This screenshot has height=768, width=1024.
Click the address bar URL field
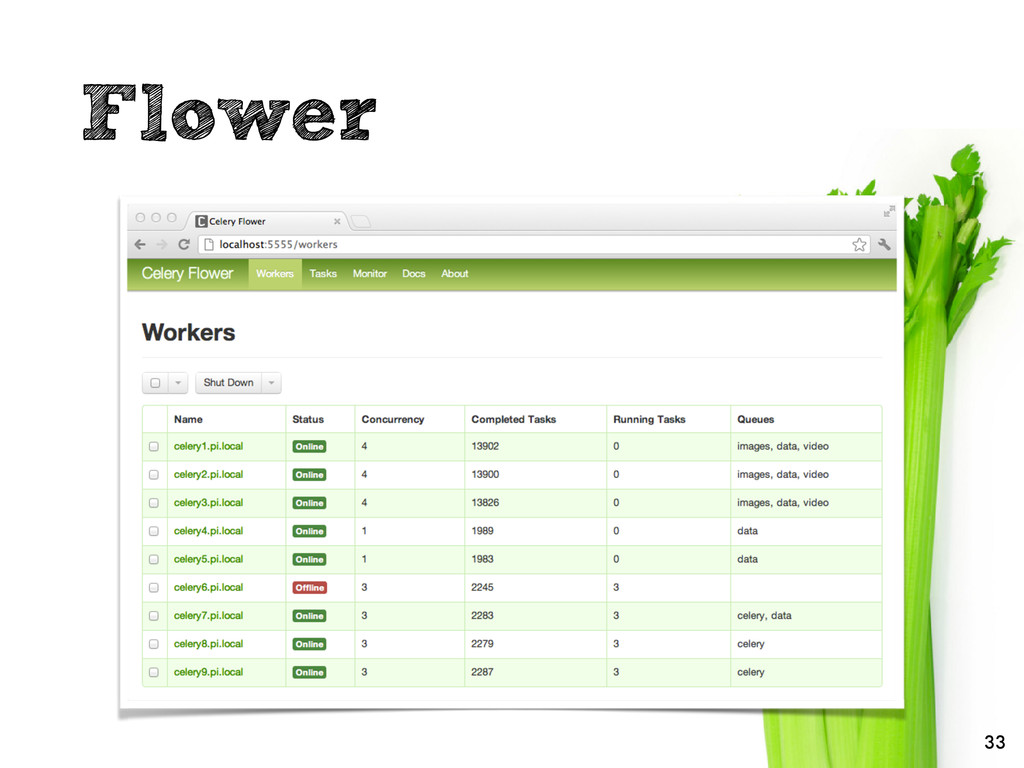pyautogui.click(x=534, y=244)
